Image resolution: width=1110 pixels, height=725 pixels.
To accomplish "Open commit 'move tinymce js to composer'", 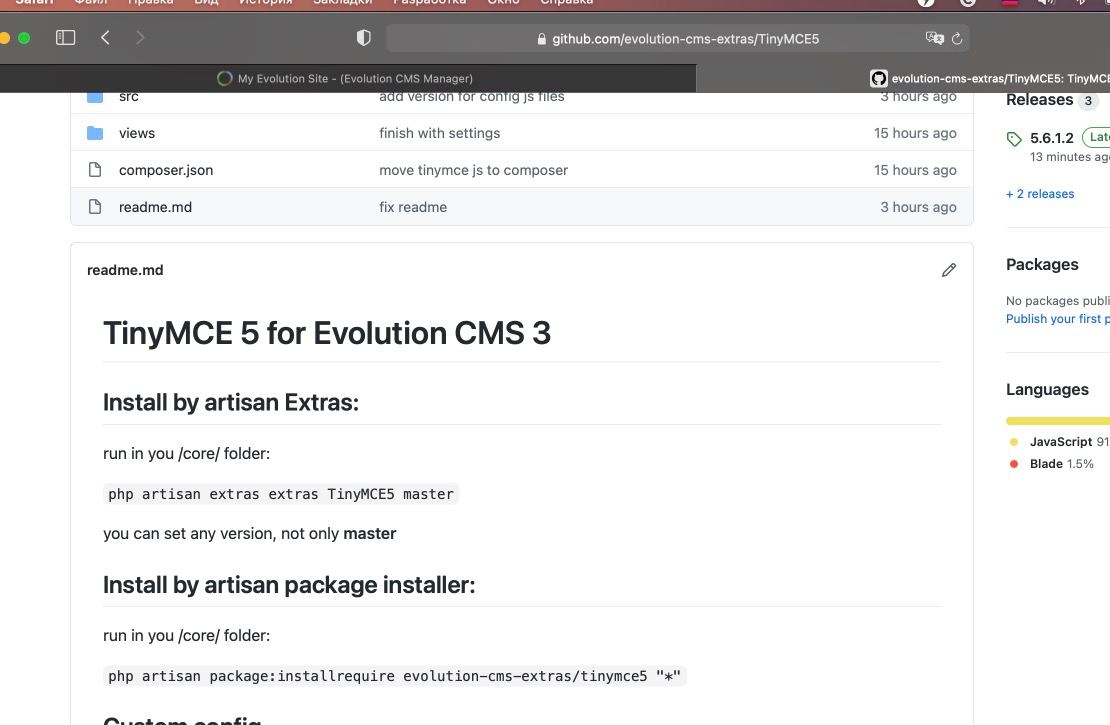I will click(474, 170).
